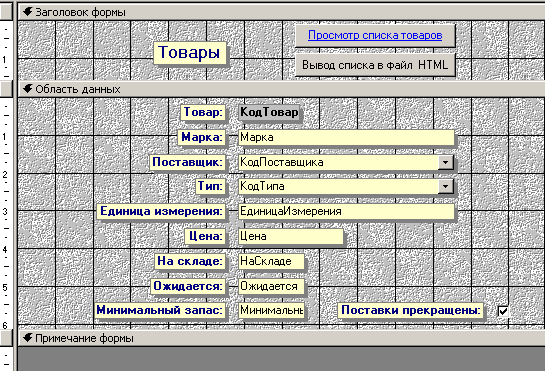
Task: Open the КодТипа combo box arrow
Action: (446, 186)
